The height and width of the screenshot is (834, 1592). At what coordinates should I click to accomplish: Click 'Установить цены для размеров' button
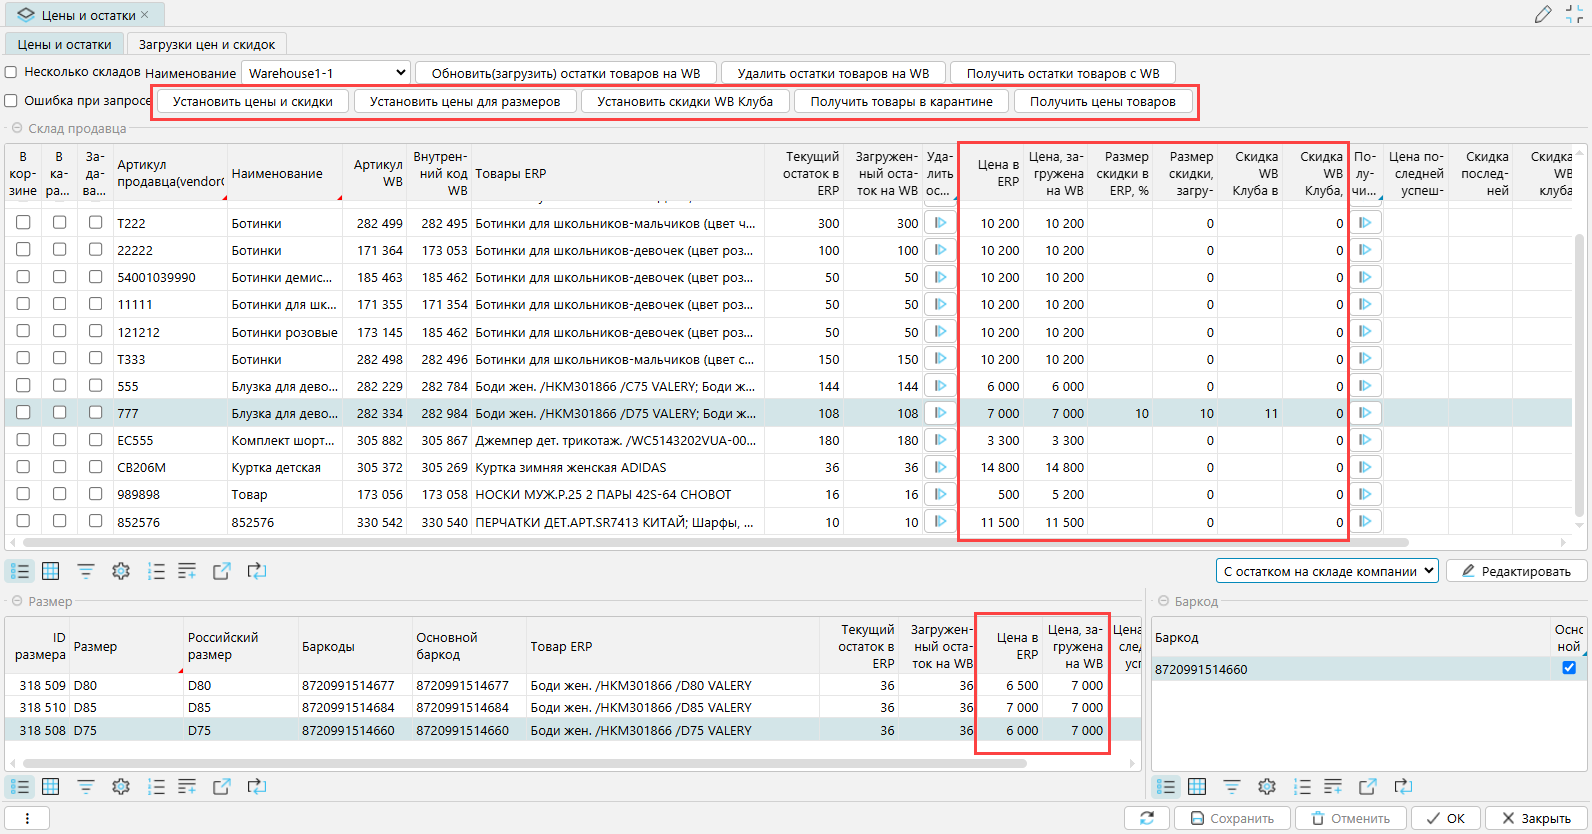465,101
